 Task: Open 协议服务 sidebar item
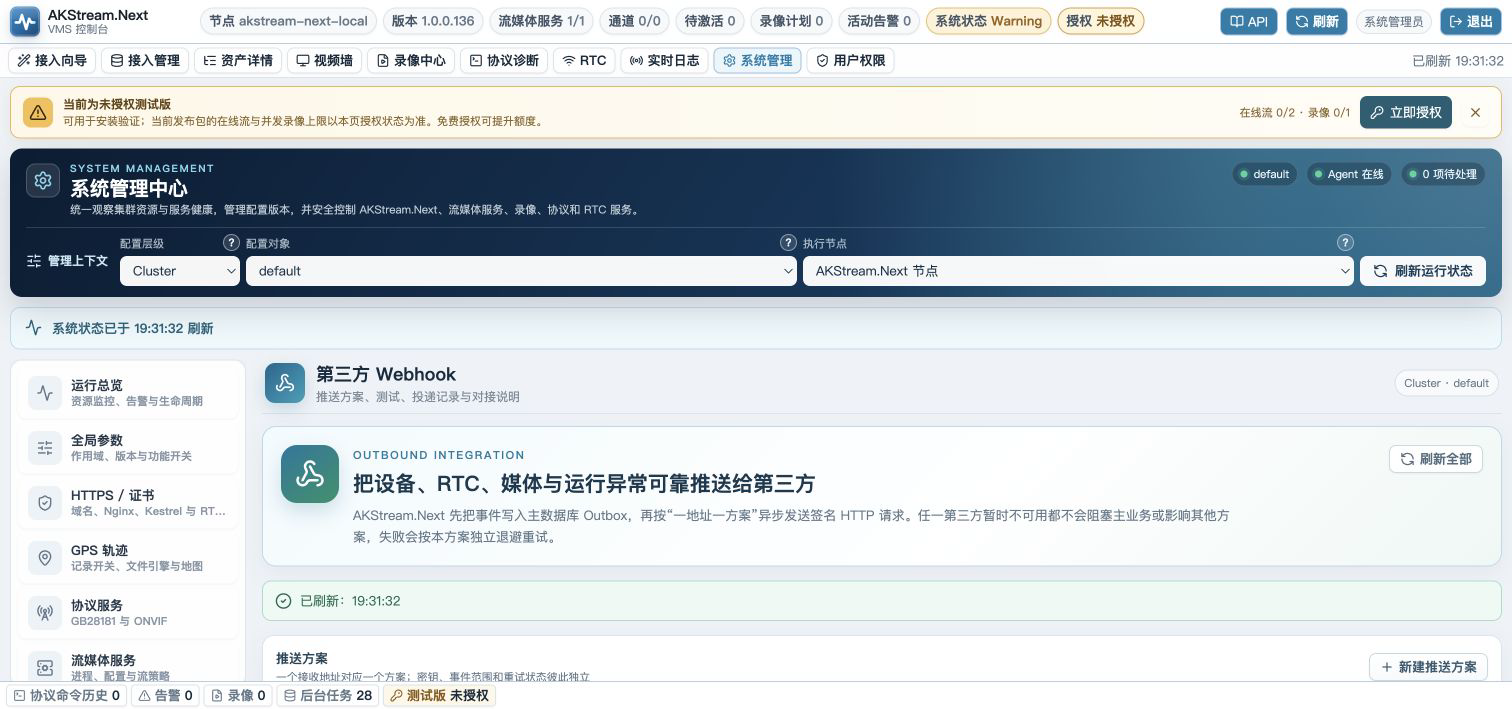click(x=128, y=613)
